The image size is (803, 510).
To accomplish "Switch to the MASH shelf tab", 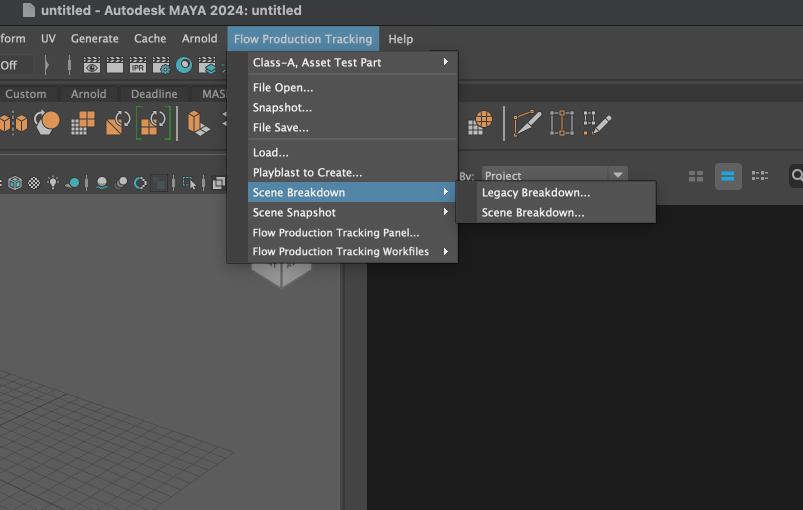I will click(x=213, y=94).
